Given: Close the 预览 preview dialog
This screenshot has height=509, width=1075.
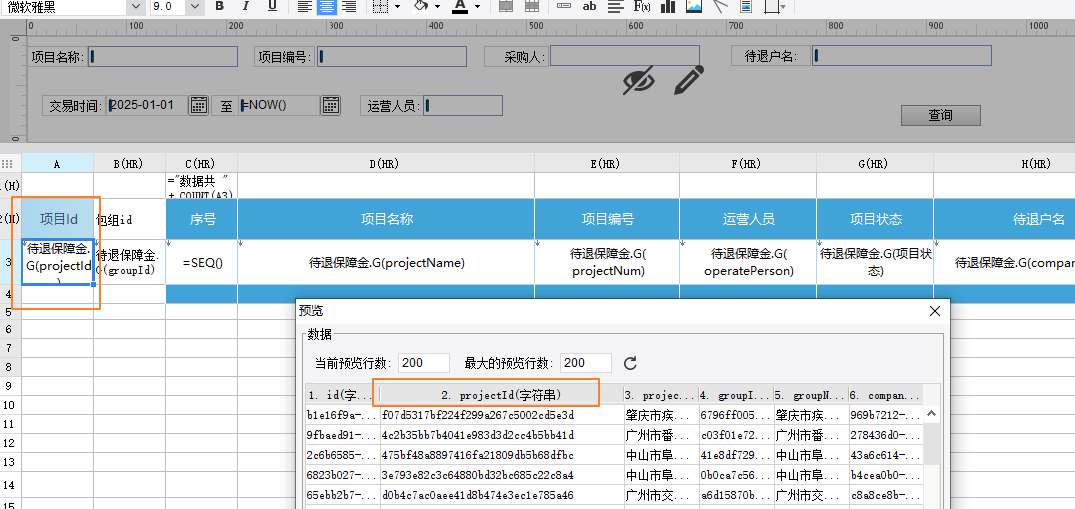Looking at the screenshot, I should 934,311.
